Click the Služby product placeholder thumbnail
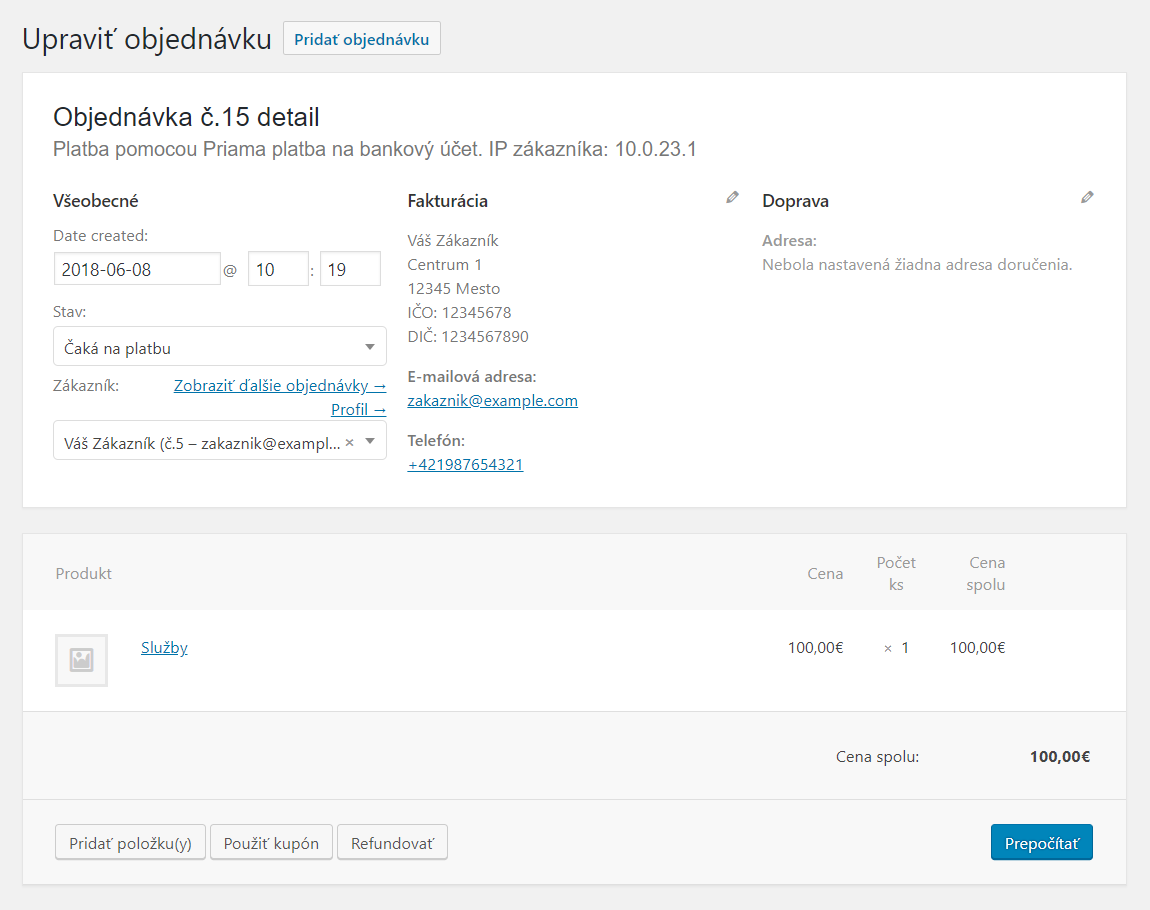The width and height of the screenshot is (1150, 910). point(81,660)
